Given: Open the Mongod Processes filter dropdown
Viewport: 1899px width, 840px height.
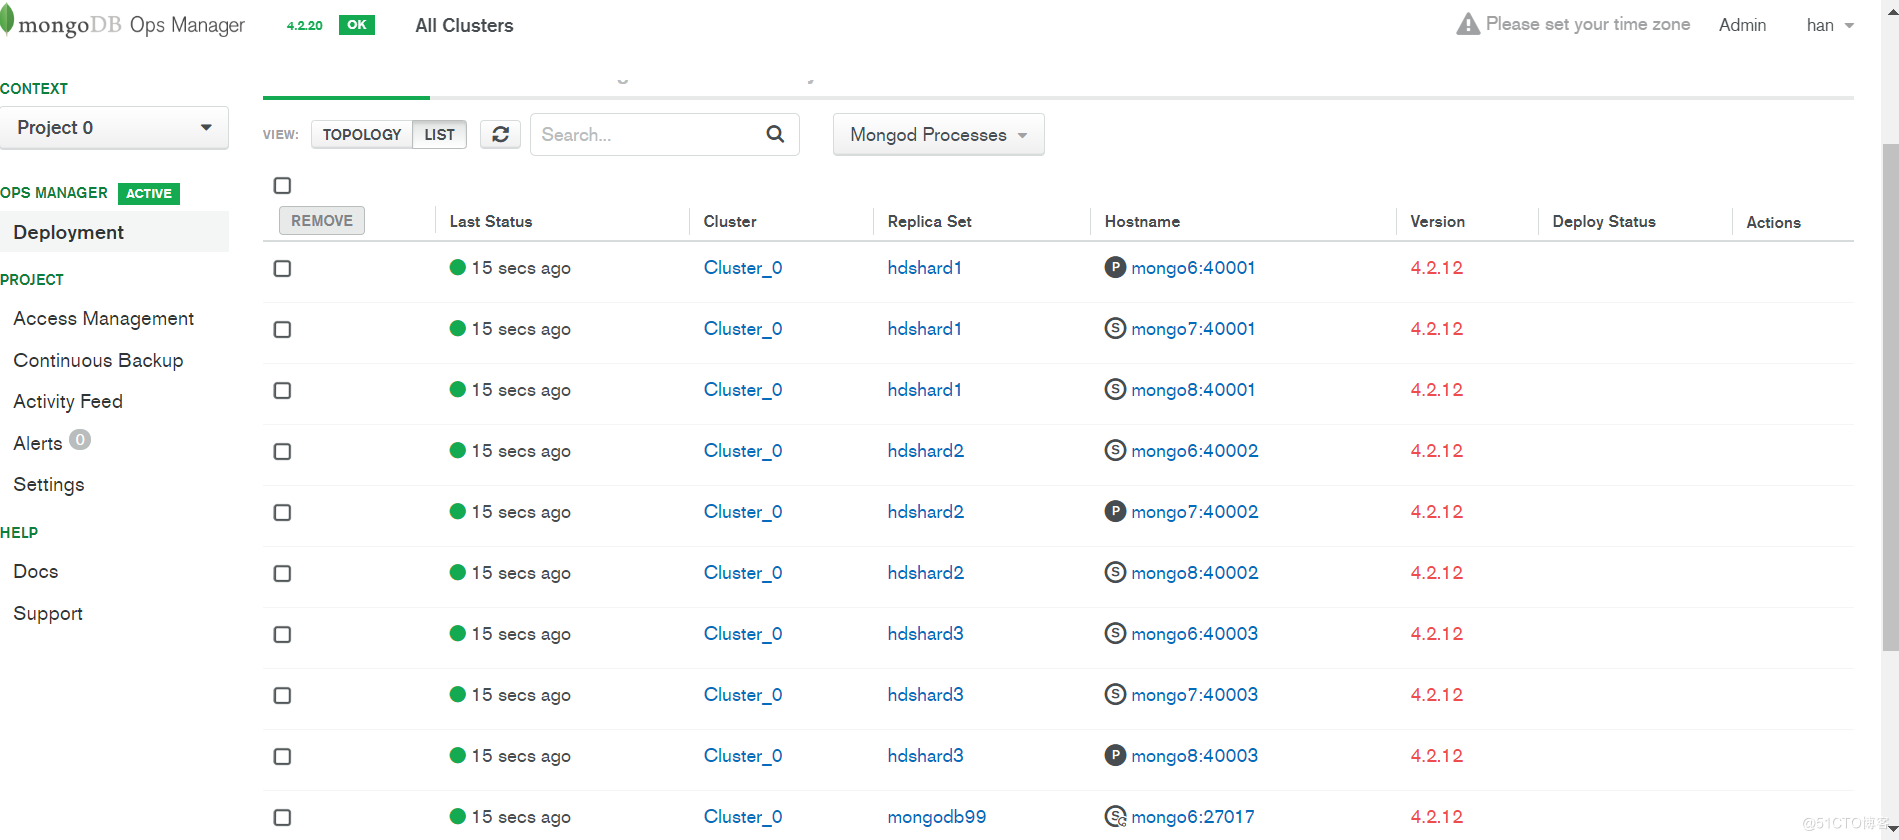Looking at the screenshot, I should coord(938,134).
